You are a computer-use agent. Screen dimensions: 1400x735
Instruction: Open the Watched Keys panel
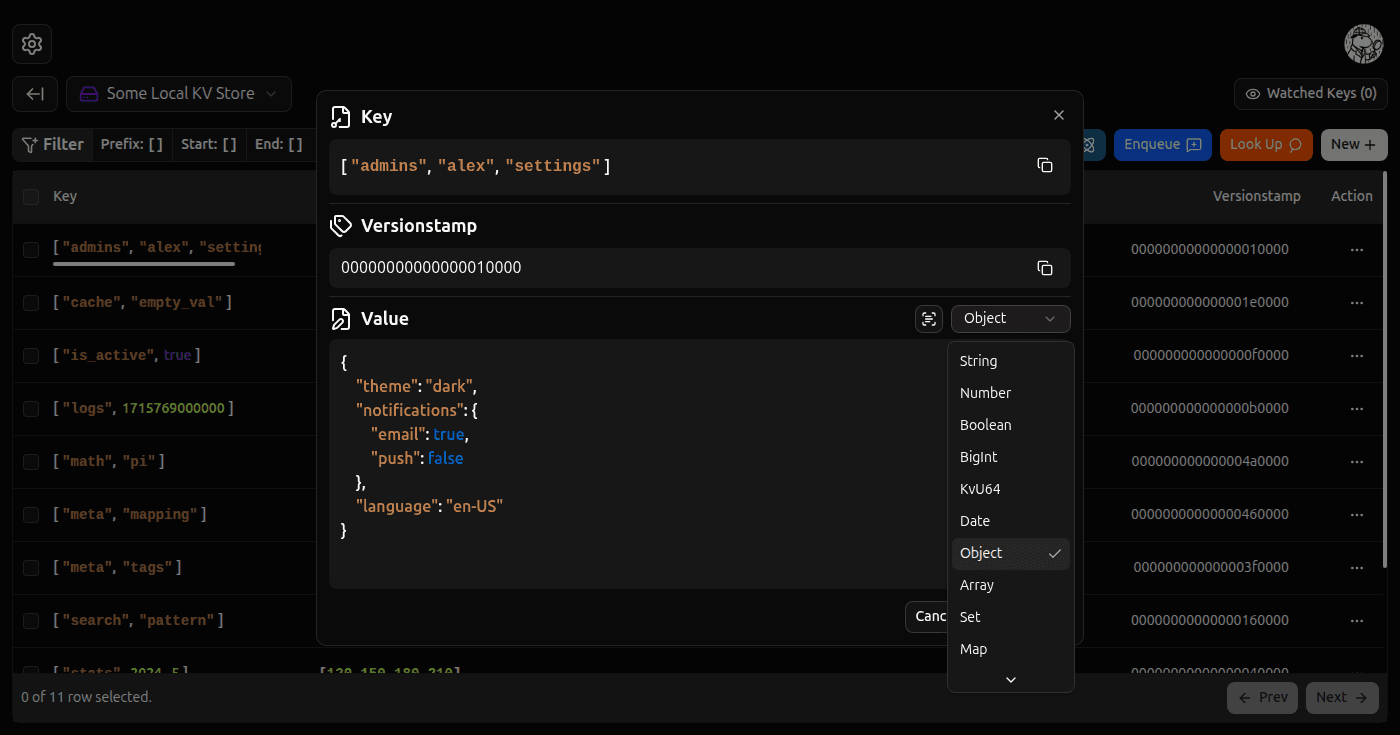[x=1310, y=94]
